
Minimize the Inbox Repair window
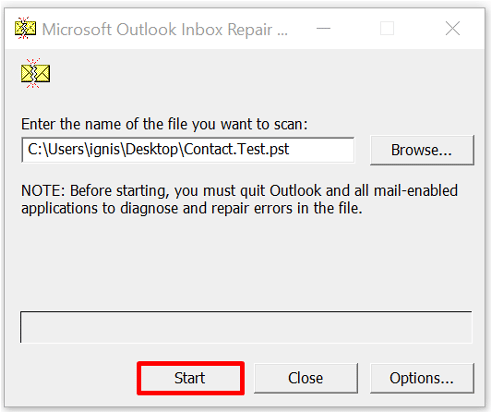[323, 29]
